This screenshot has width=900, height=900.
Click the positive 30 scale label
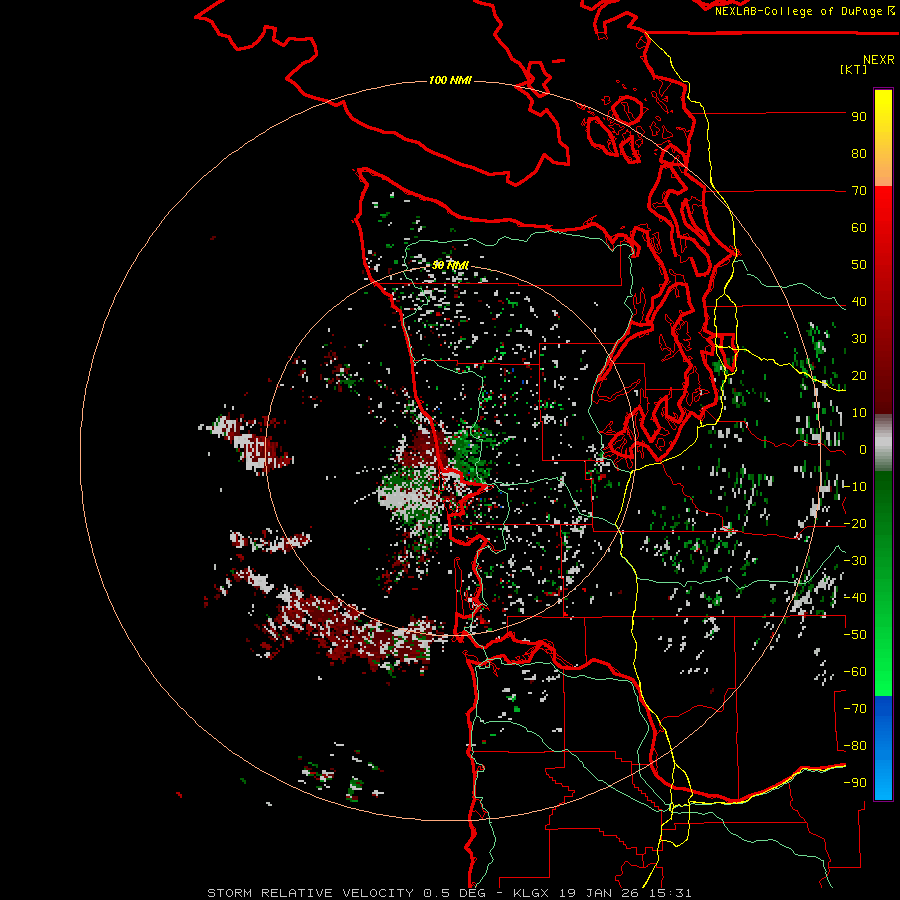coord(859,339)
